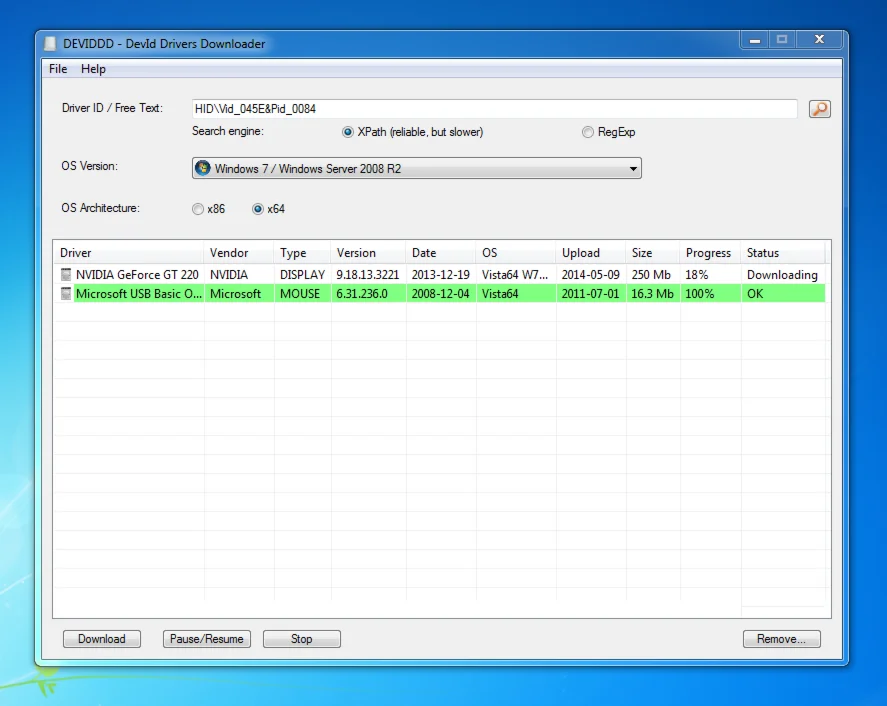The width and height of the screenshot is (887, 706).
Task: Click the DEVIDDD app icon in title bar
Action: pyautogui.click(x=51, y=43)
